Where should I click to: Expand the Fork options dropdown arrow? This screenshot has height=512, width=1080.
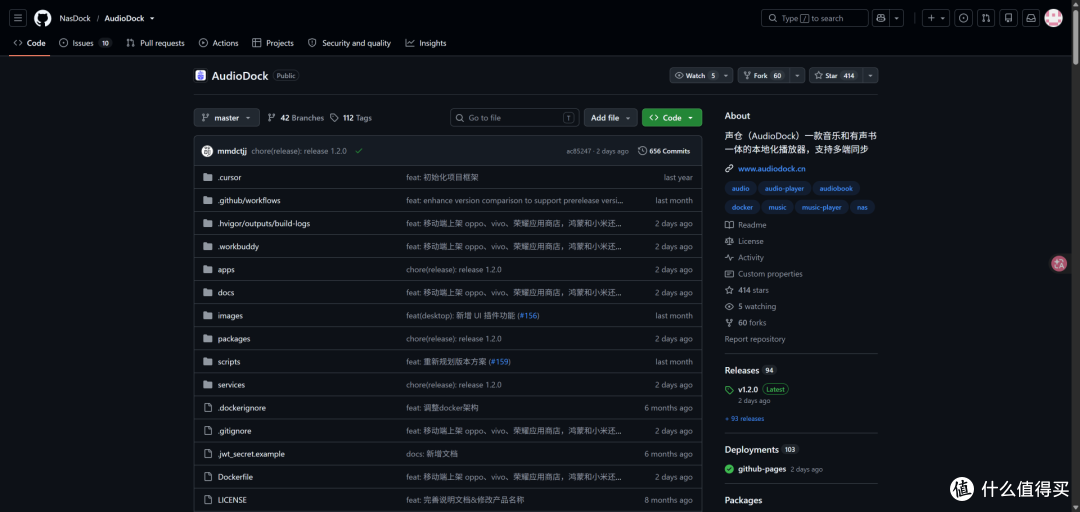tap(798, 76)
